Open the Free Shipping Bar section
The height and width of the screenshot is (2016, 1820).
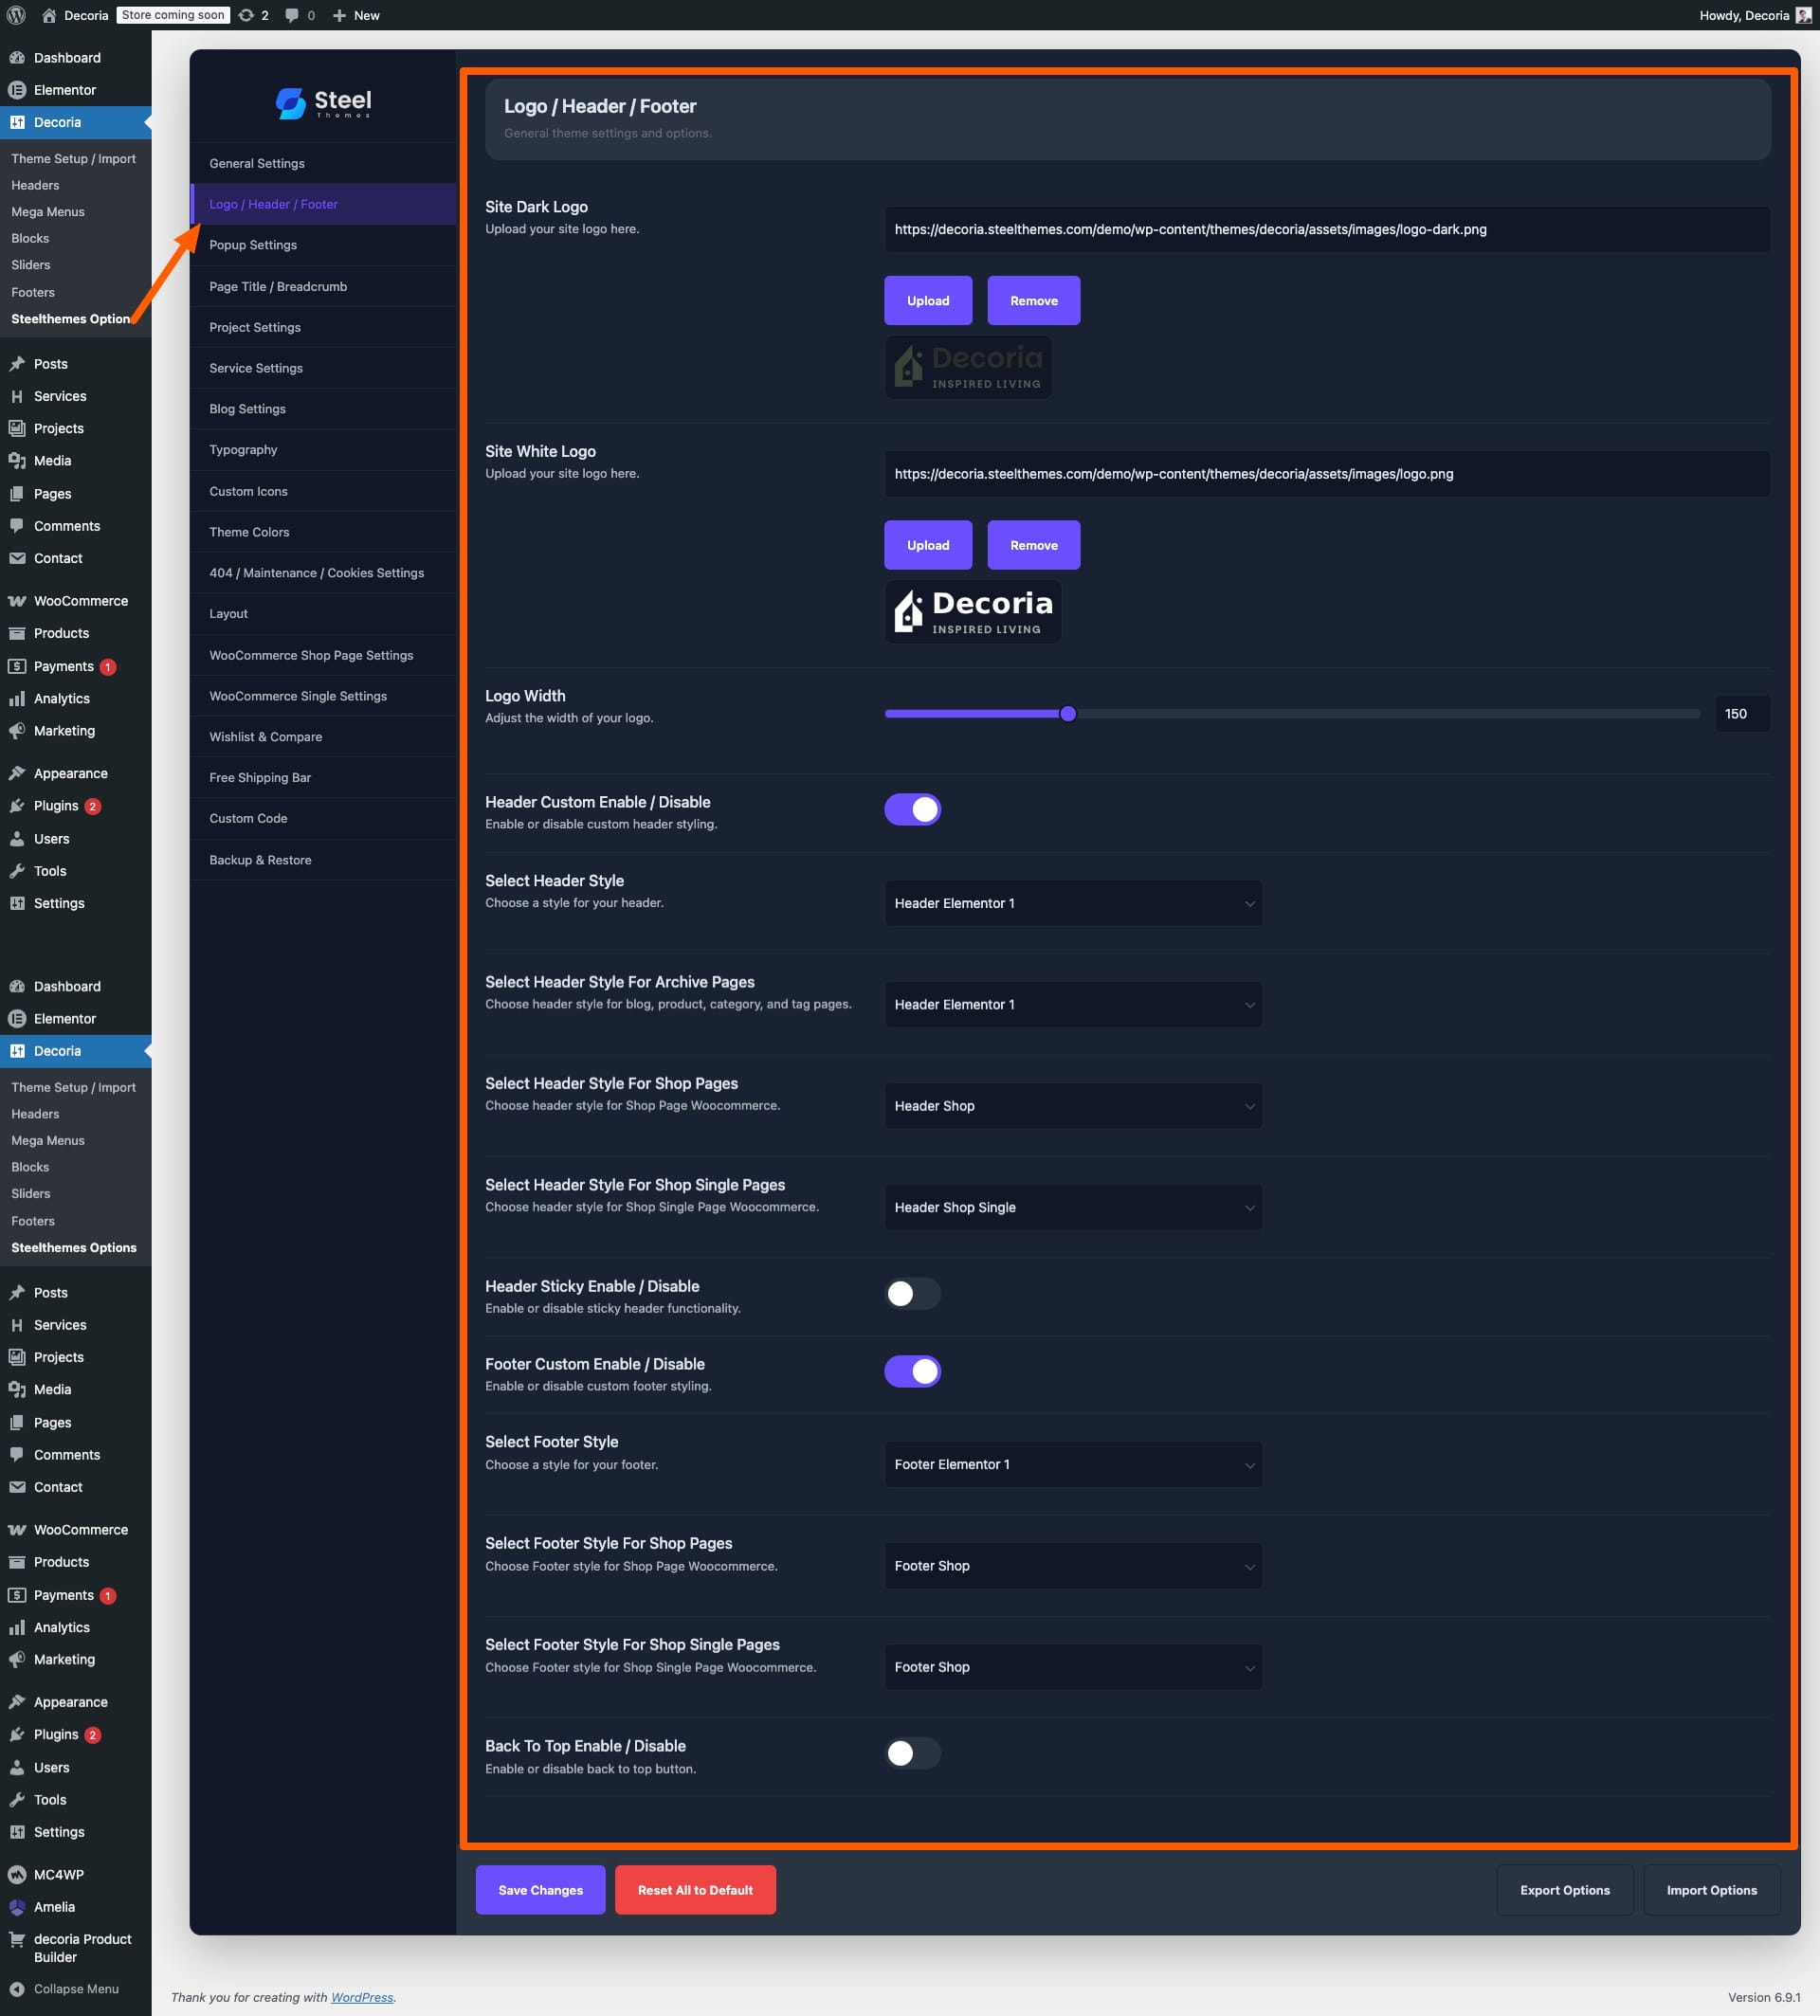323,777
